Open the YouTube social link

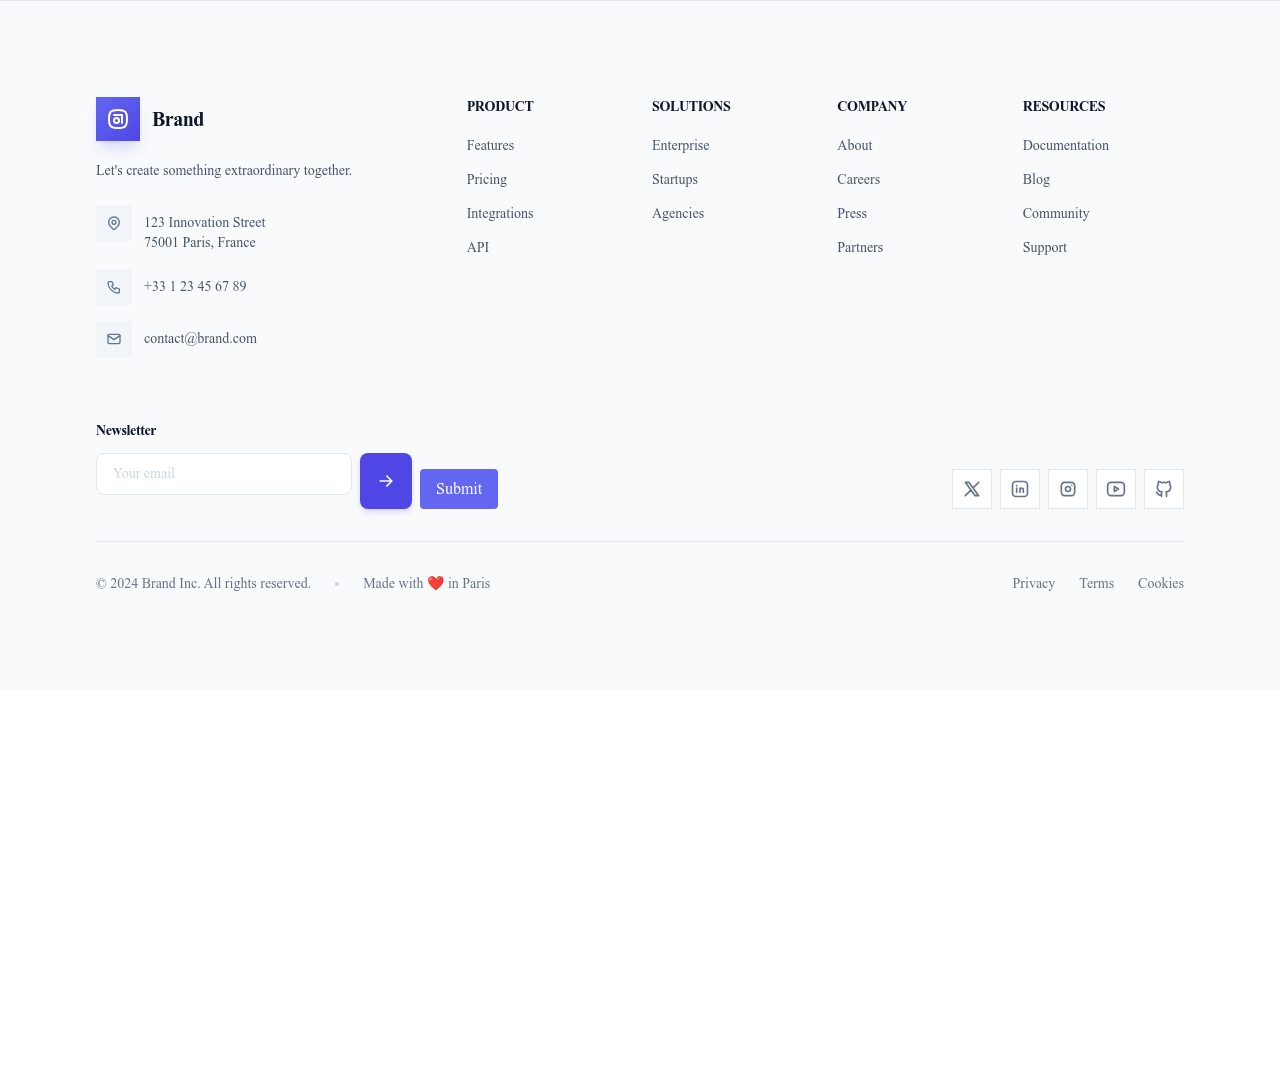click(1116, 489)
